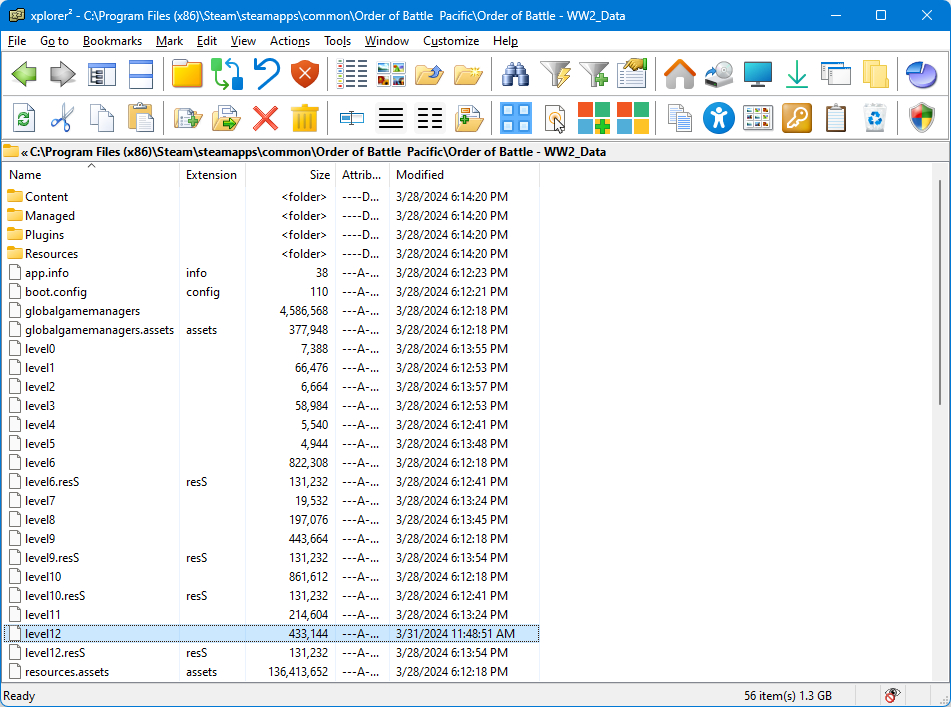Click the status bar eye icon
Viewport: 951px width, 707px height.
[892, 695]
